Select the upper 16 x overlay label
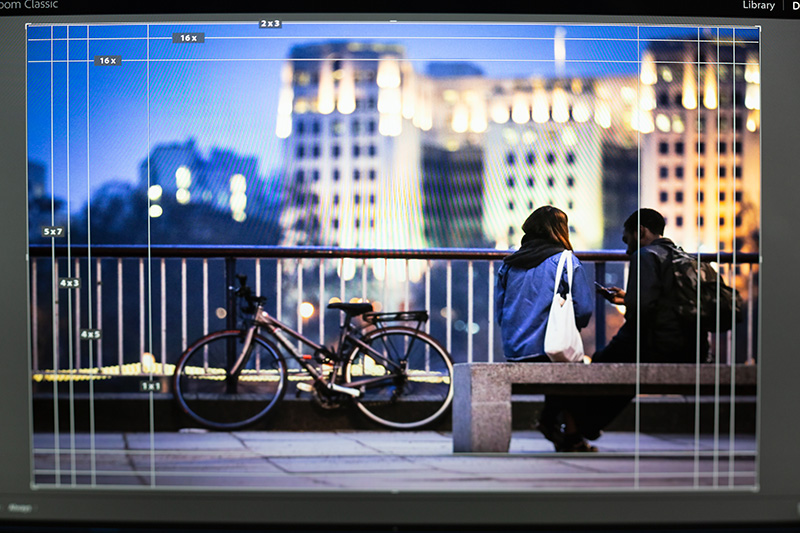This screenshot has width=800, height=533. [x=188, y=38]
